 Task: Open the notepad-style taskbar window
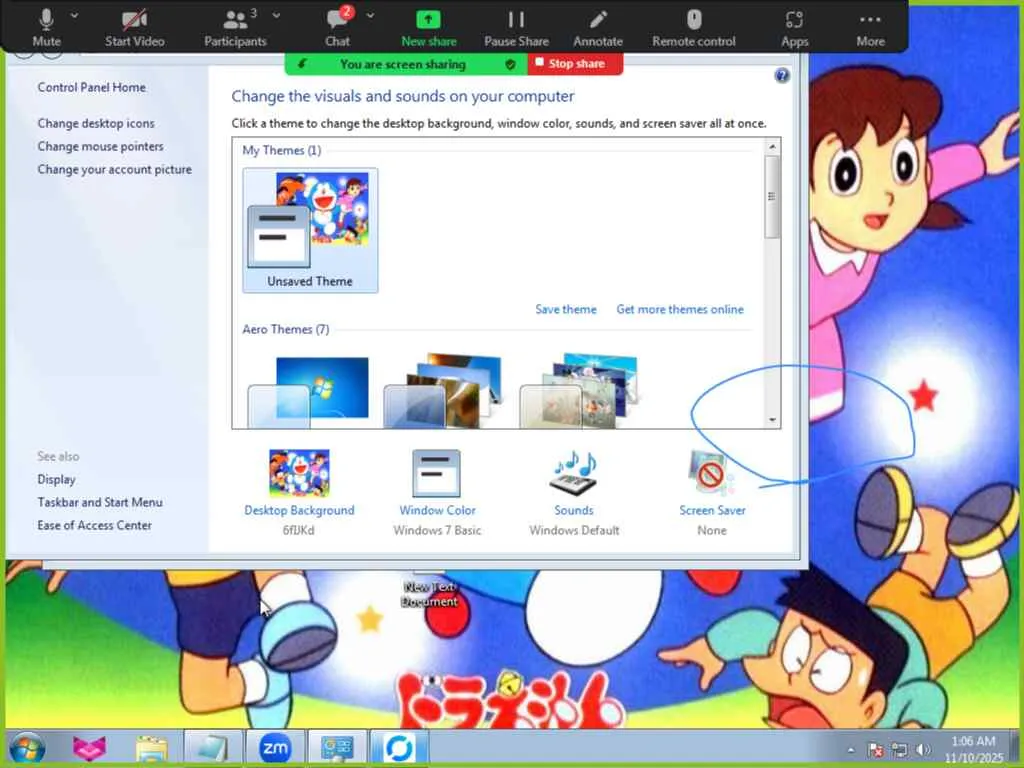click(x=212, y=748)
